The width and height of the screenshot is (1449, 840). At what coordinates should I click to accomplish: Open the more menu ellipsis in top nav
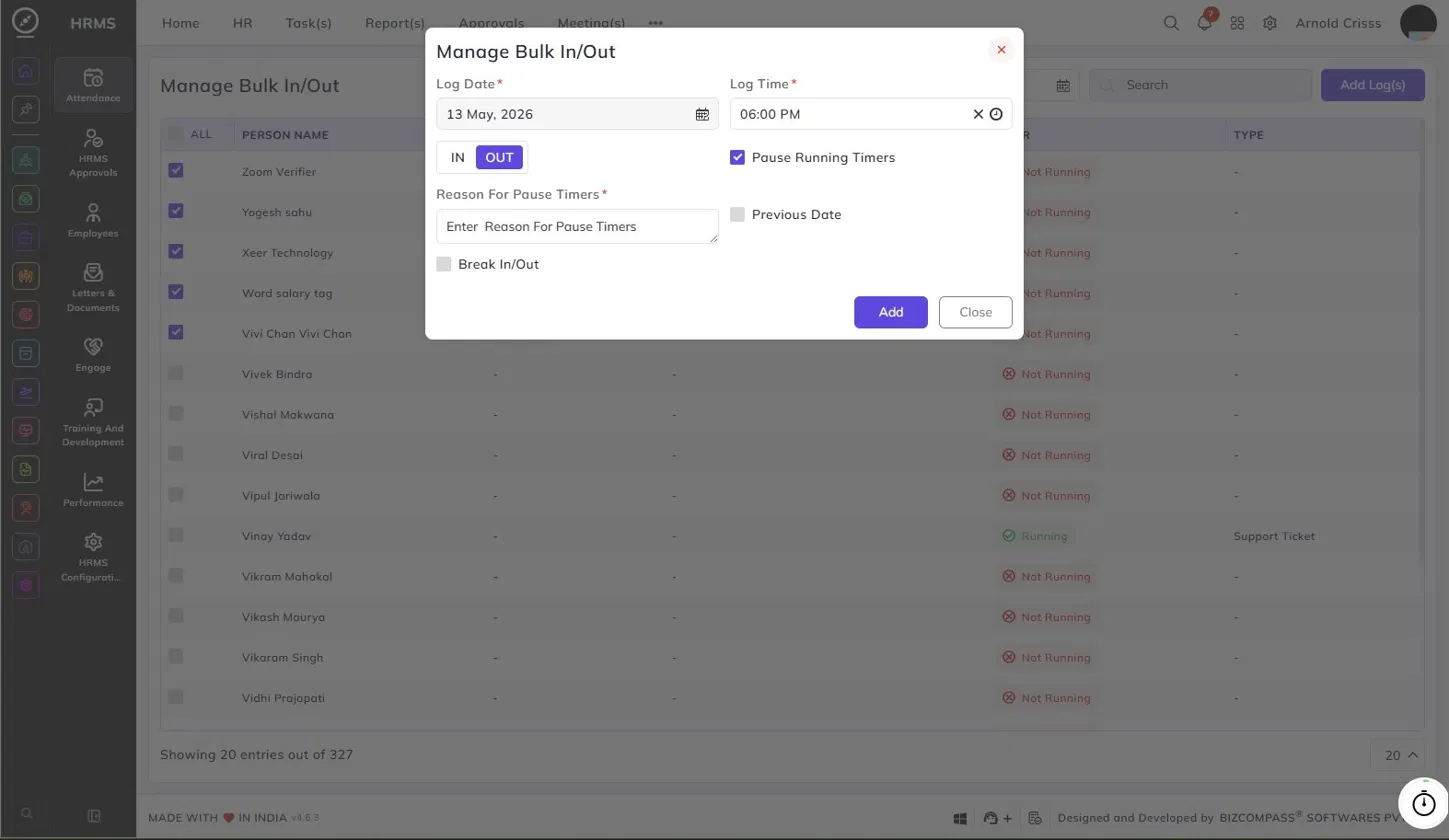tap(656, 23)
